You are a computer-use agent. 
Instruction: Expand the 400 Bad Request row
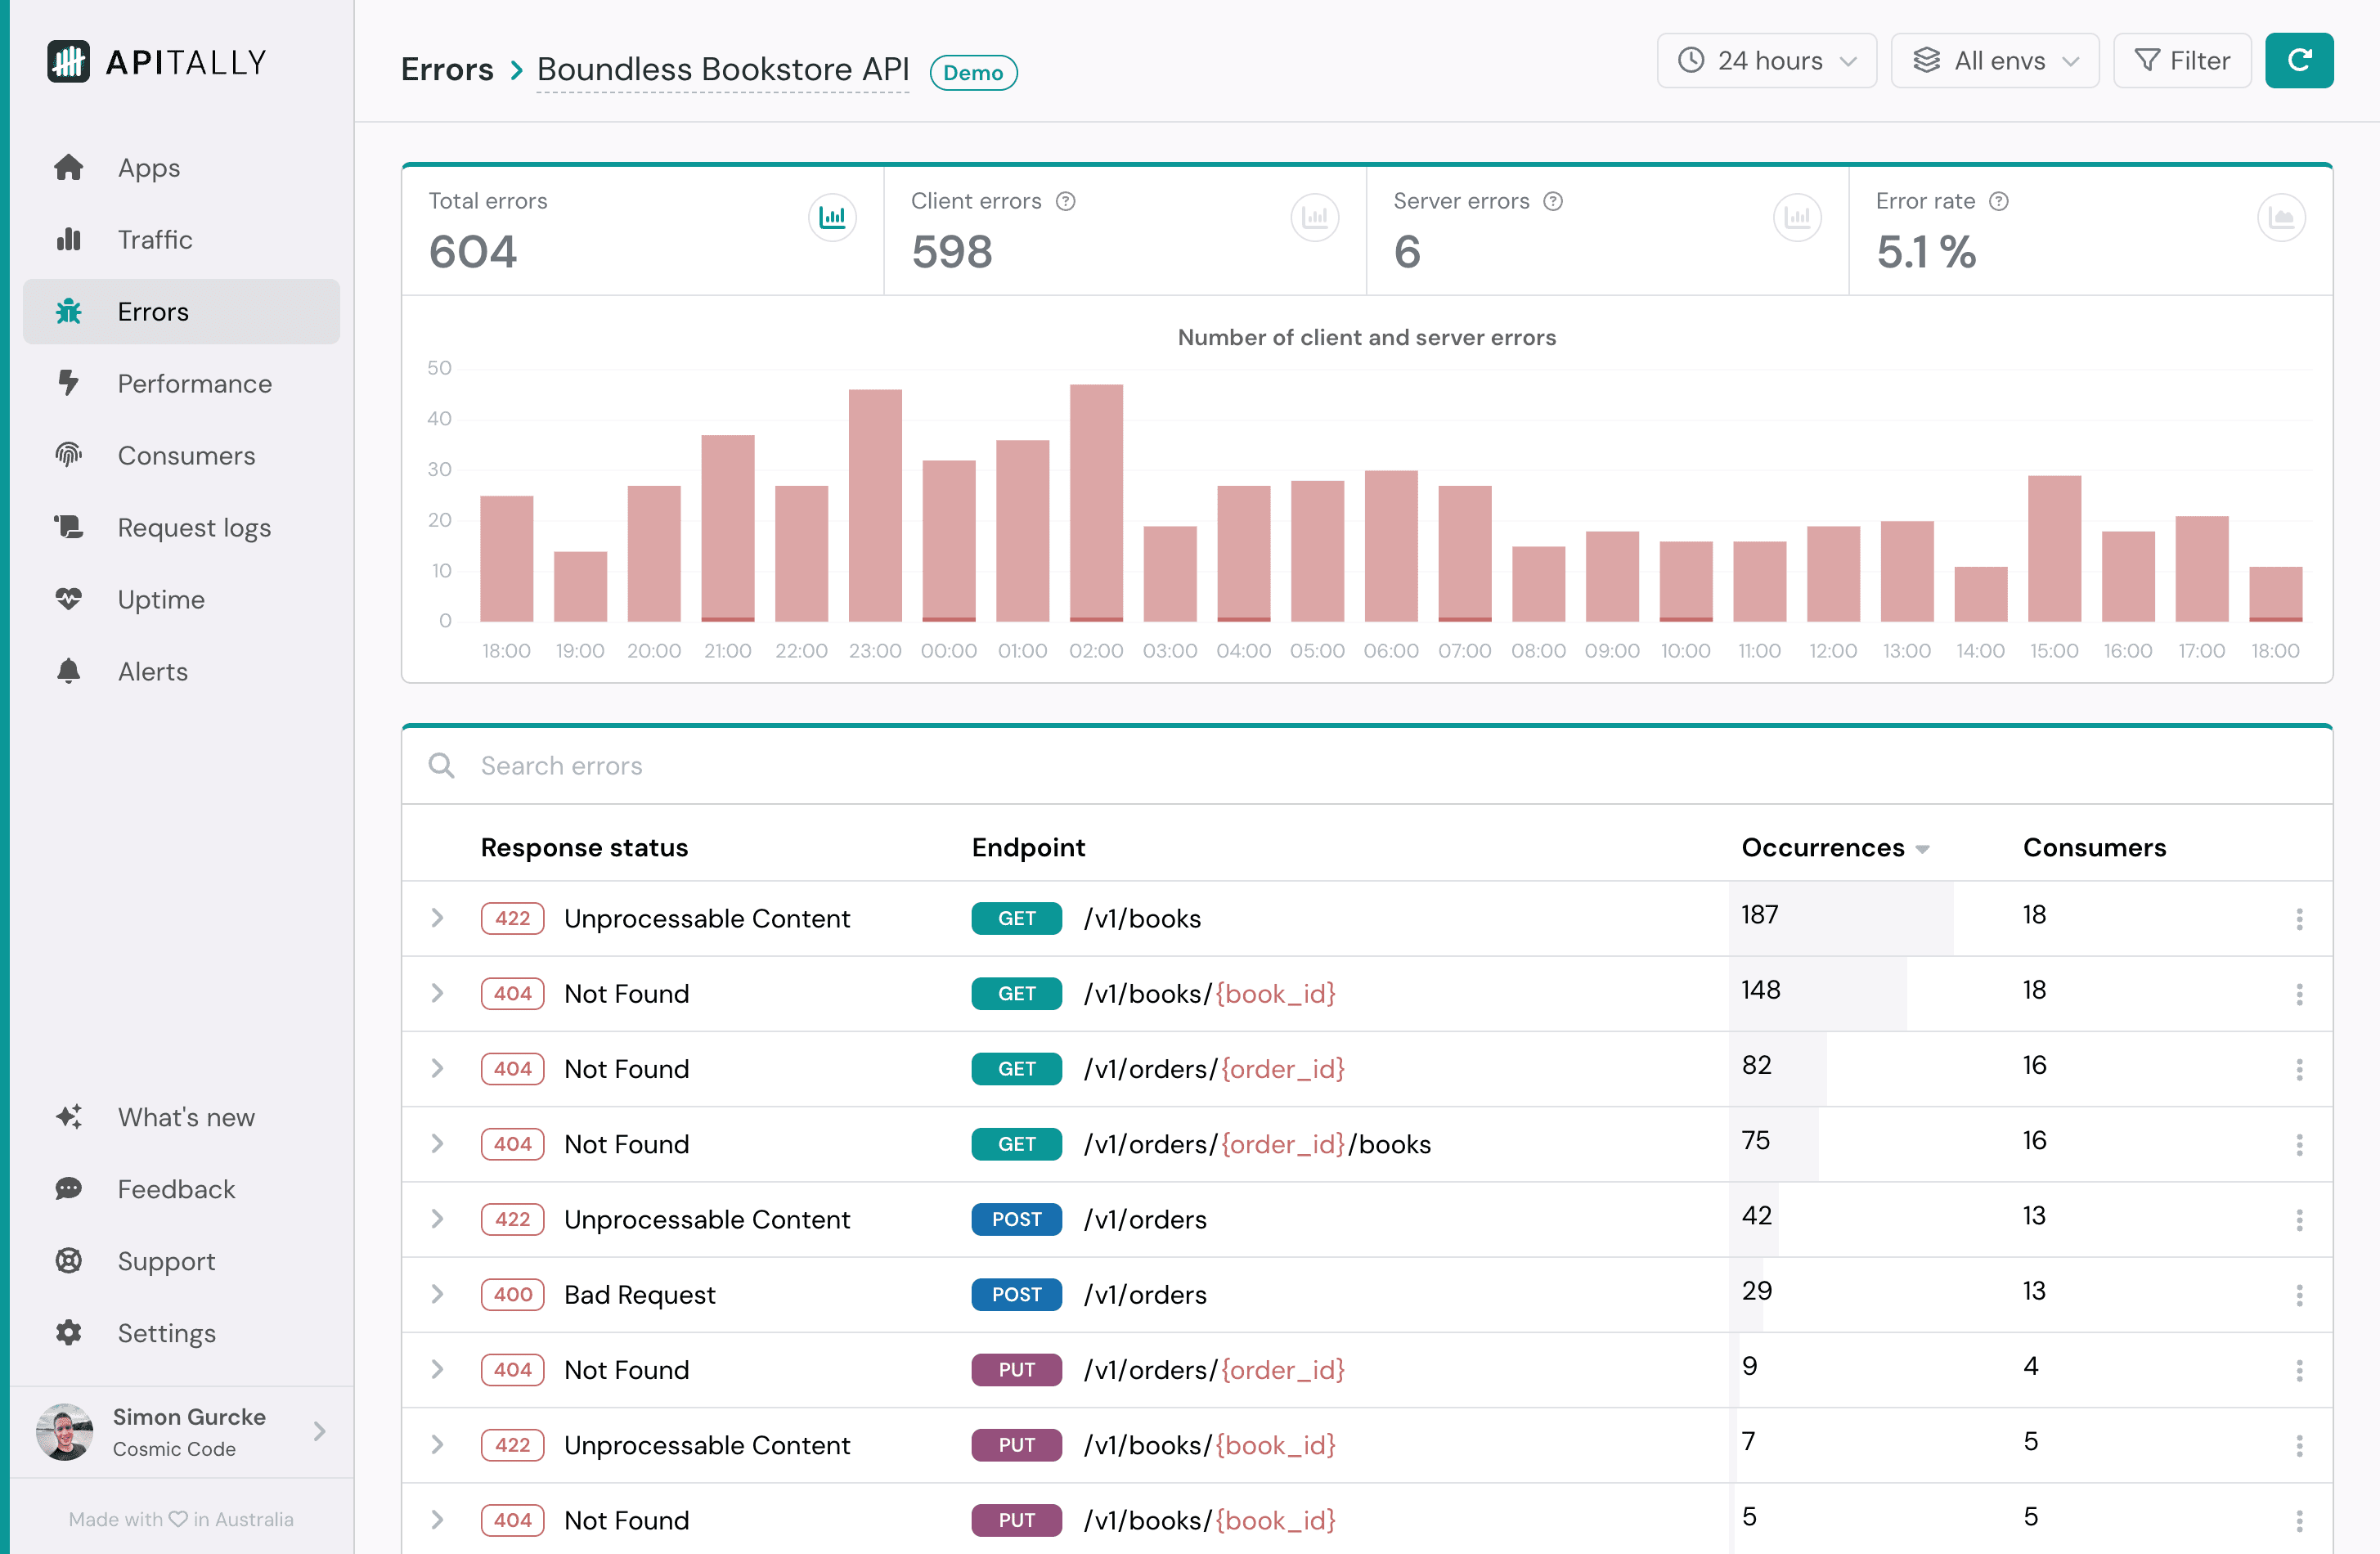click(x=437, y=1294)
